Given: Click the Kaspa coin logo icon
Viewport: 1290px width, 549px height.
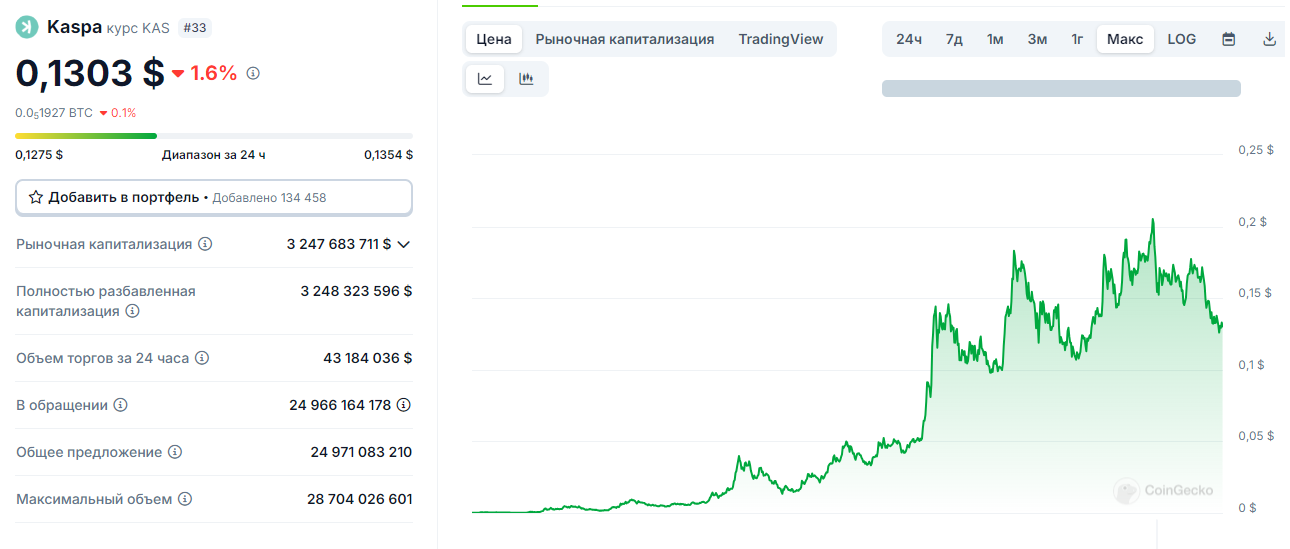Looking at the screenshot, I should coord(27,27).
